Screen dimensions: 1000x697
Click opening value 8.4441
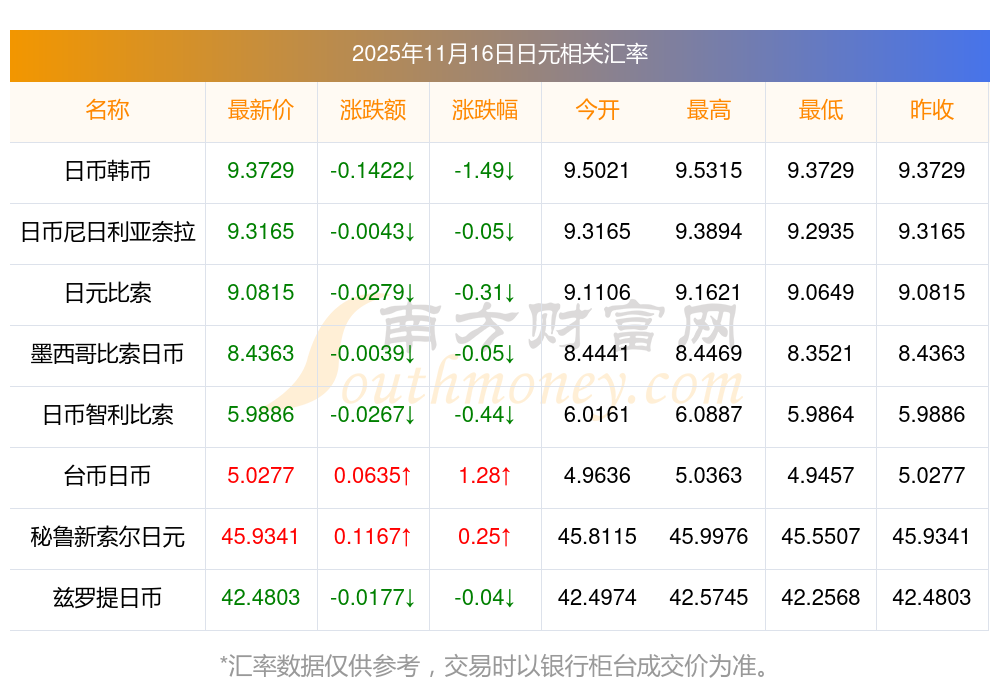coord(597,353)
